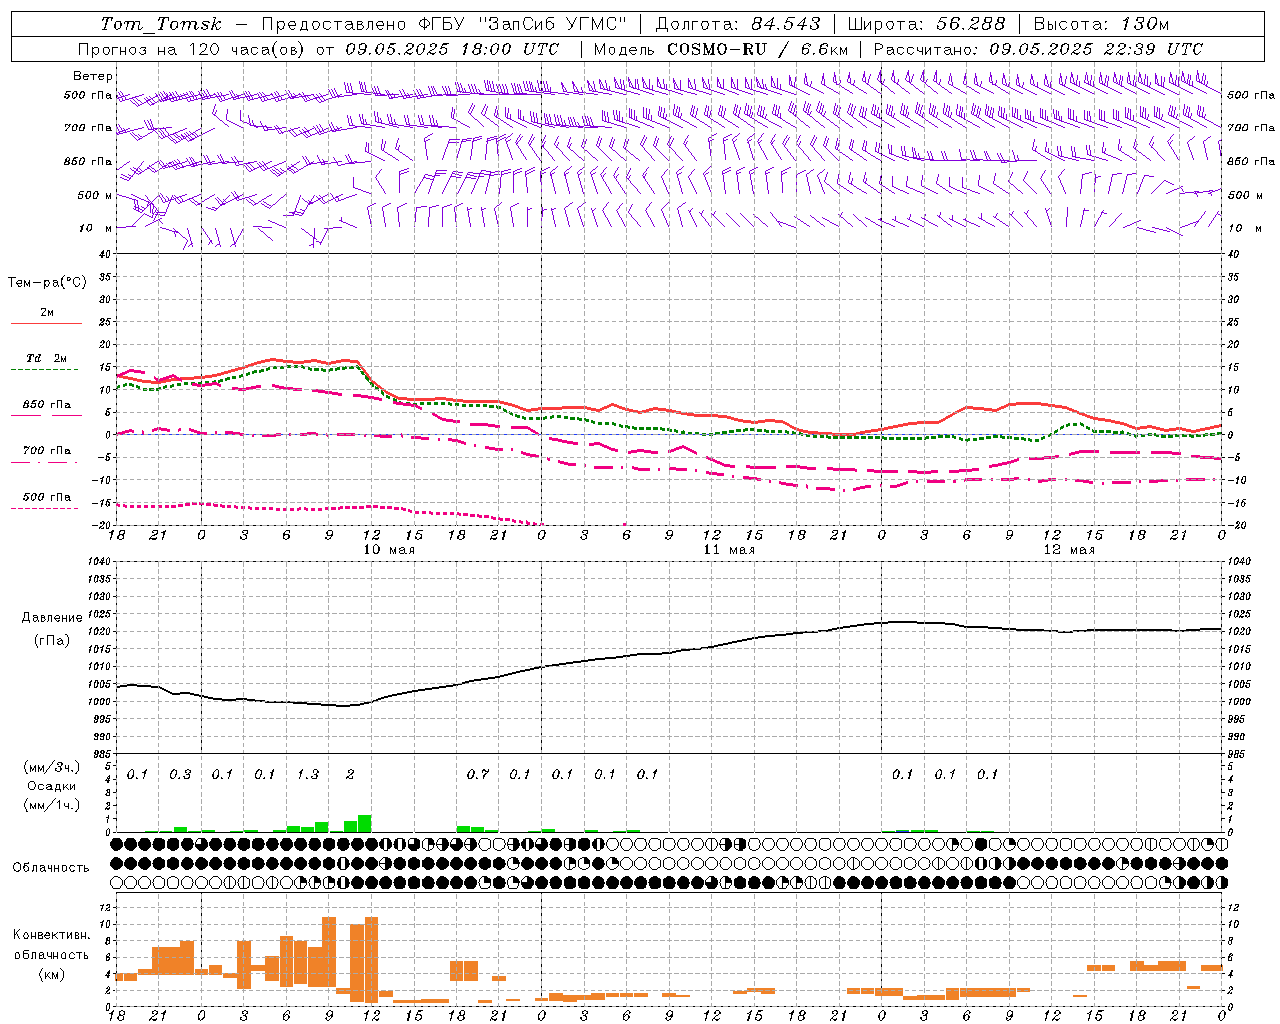Viewport: 1280px width, 1024px height.
Task: Click the precipitation value "0.3"
Action: tap(180, 774)
